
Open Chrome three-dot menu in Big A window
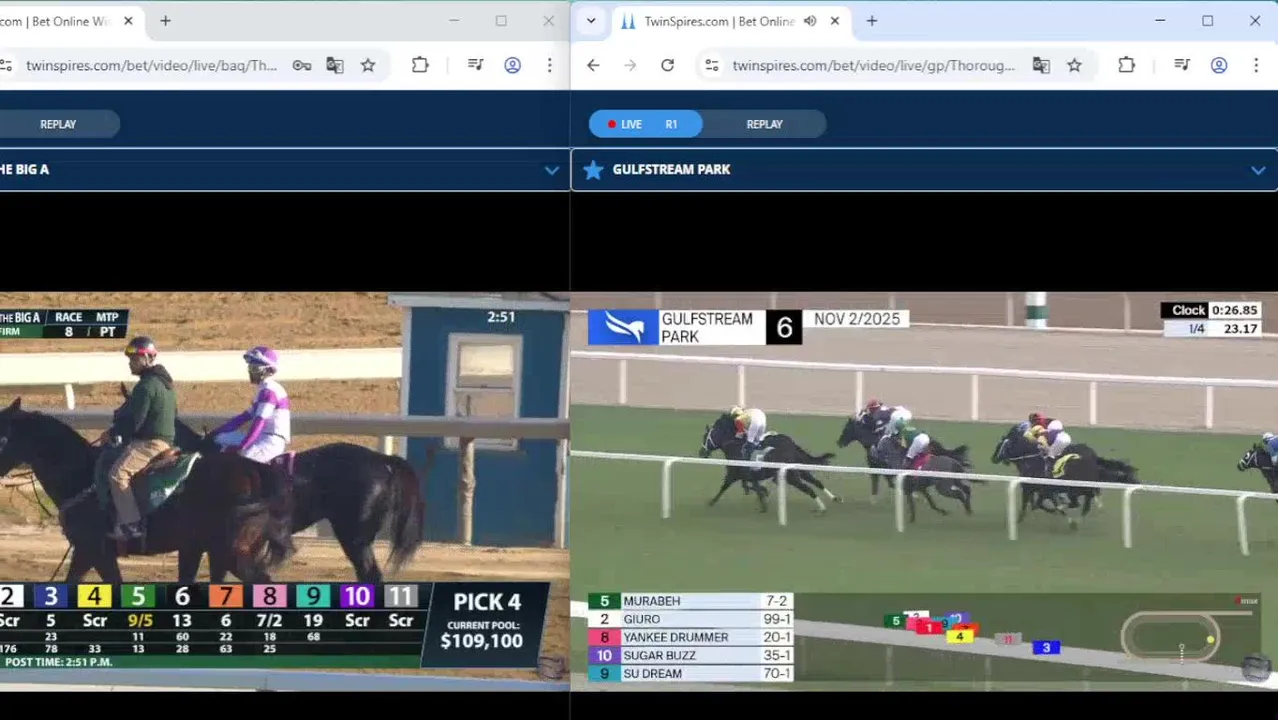click(x=549, y=65)
